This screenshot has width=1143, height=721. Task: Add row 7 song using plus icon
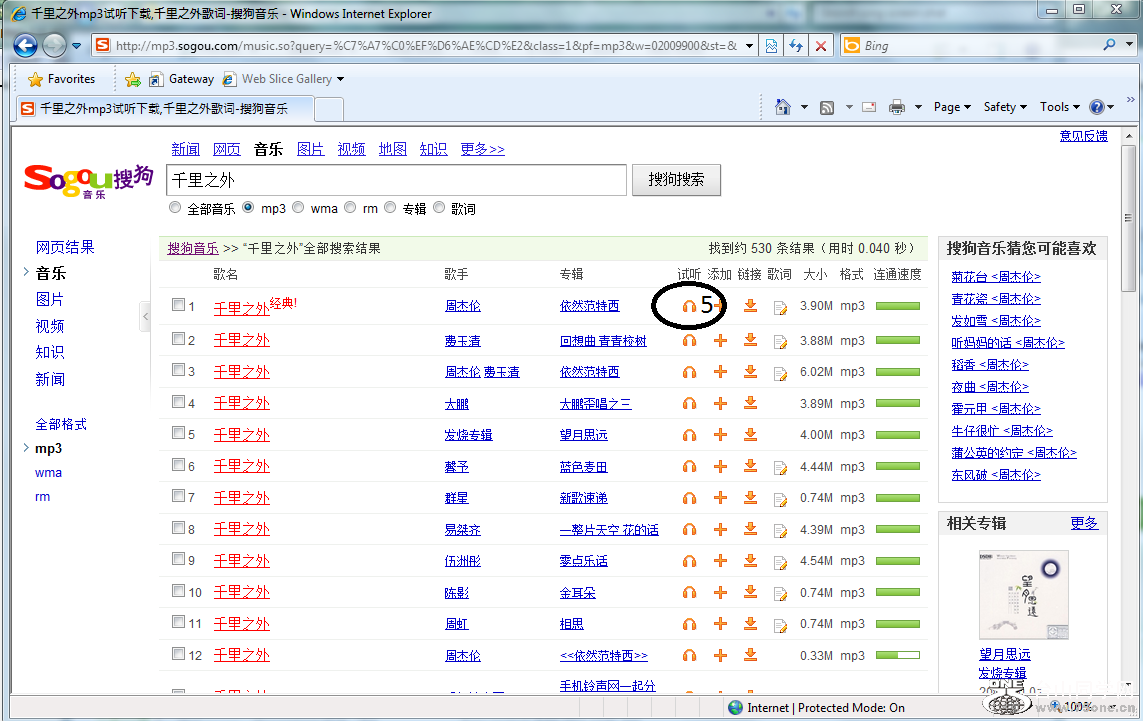coord(720,498)
